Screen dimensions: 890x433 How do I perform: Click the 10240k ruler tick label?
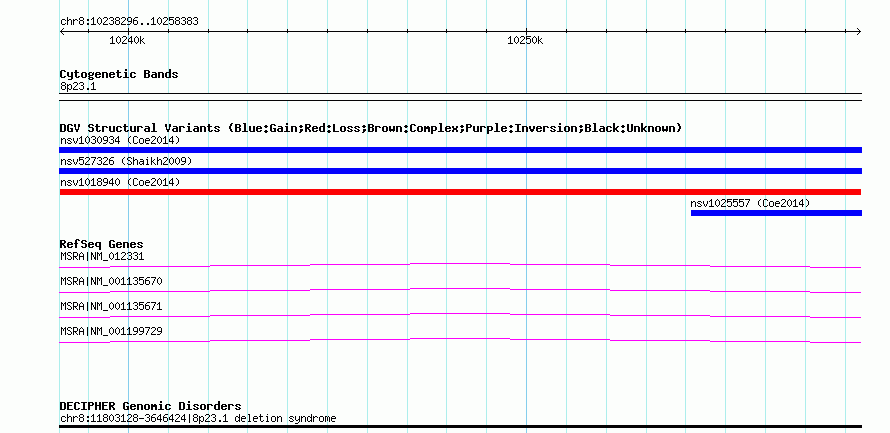127,40
